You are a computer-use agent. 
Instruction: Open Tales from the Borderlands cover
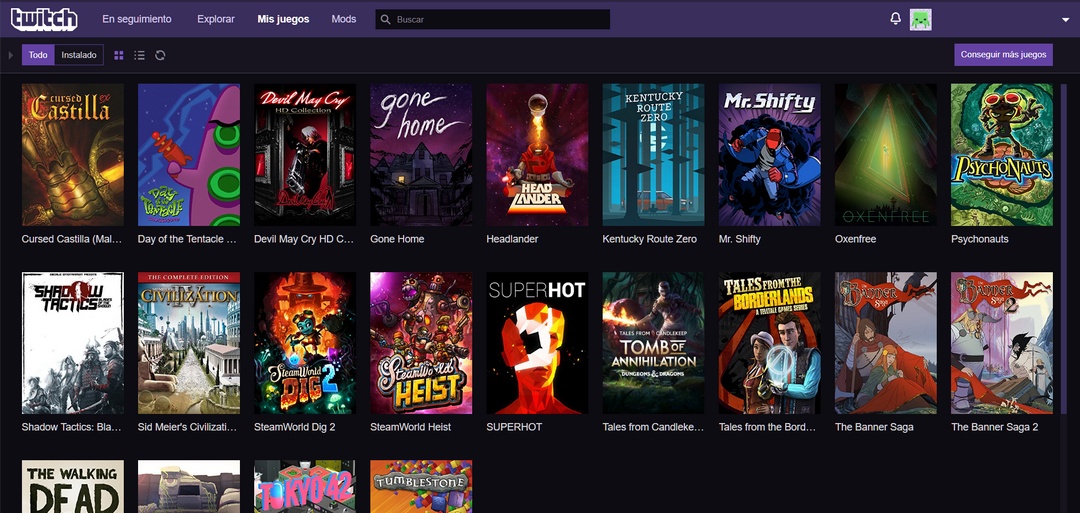769,343
